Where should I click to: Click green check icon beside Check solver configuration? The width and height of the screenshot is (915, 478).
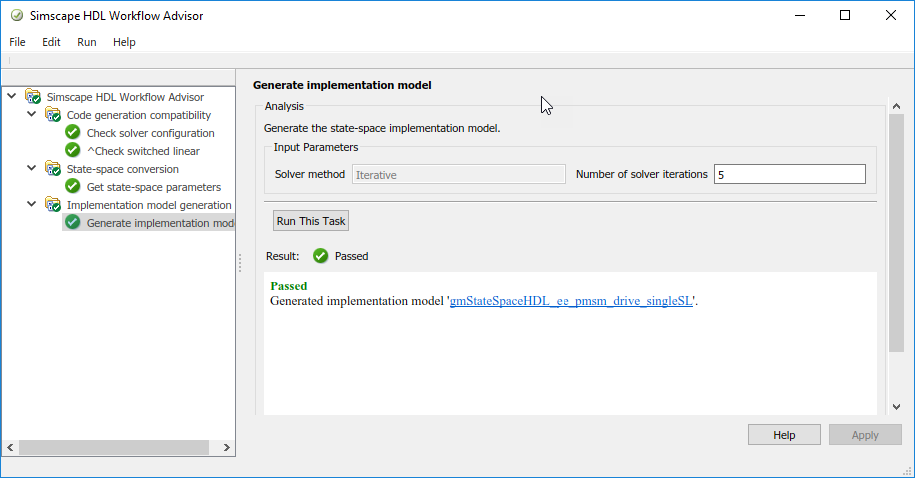(72, 133)
